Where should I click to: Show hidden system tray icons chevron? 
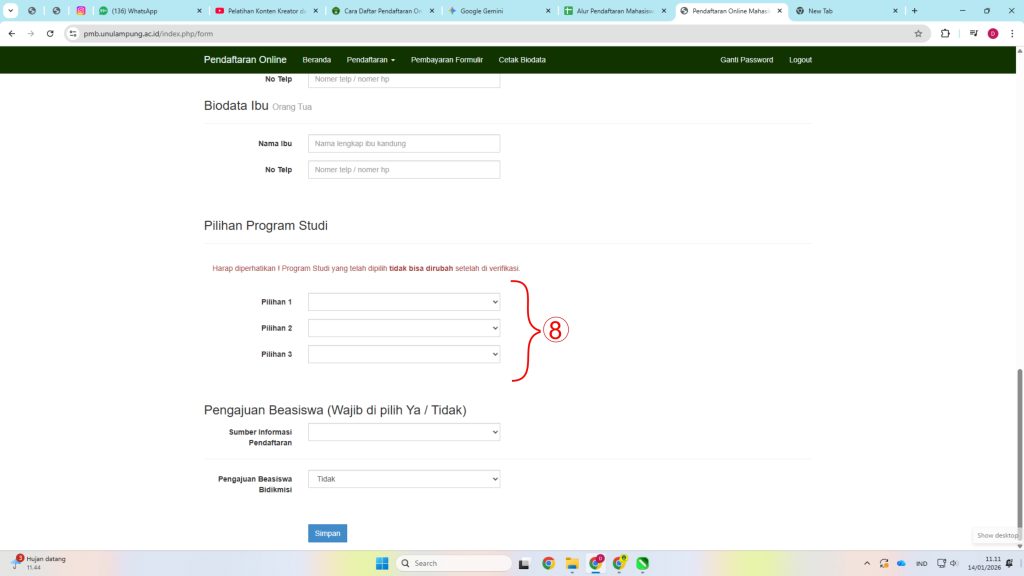click(867, 563)
